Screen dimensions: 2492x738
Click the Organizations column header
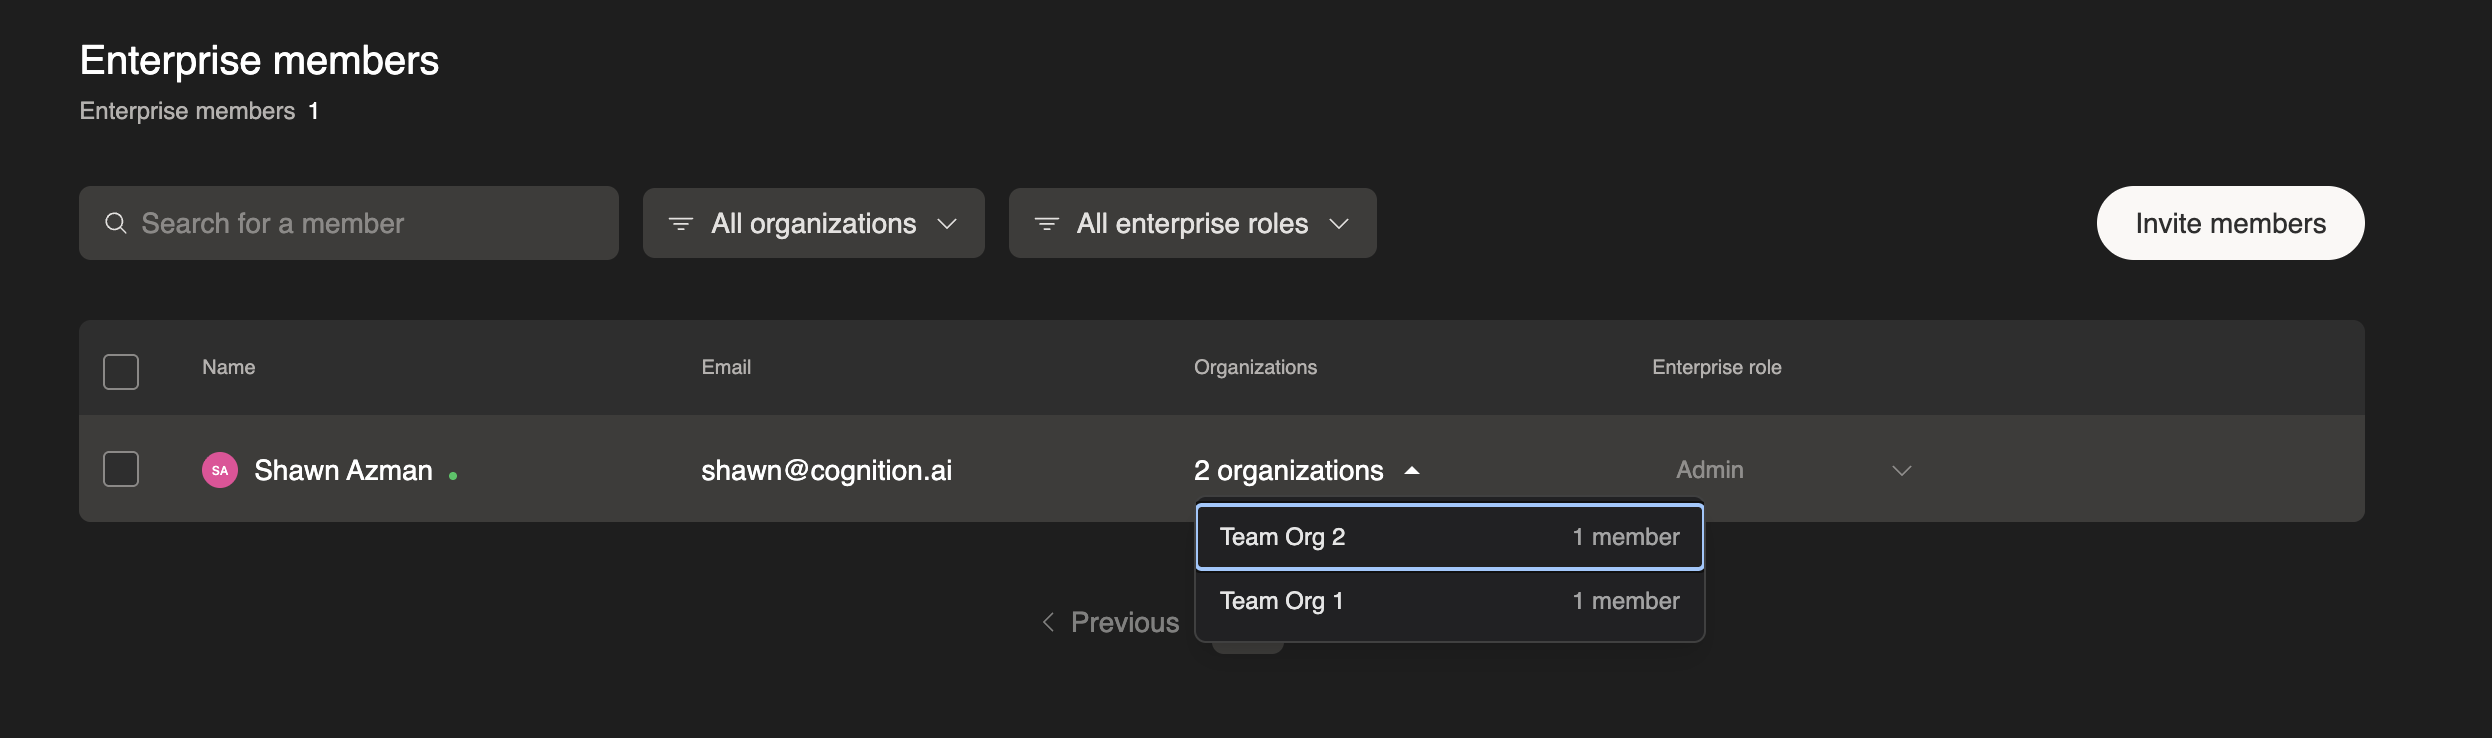[x=1255, y=367]
